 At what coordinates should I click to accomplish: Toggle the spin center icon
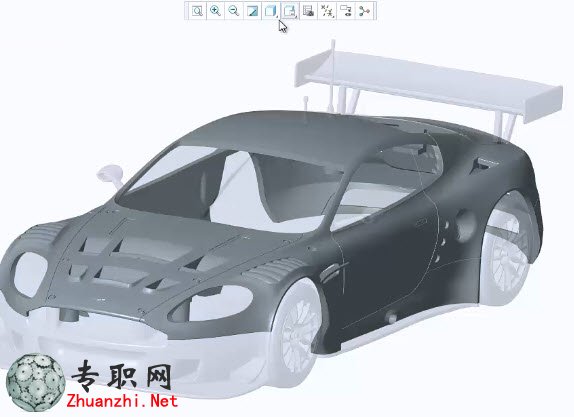pos(364,11)
